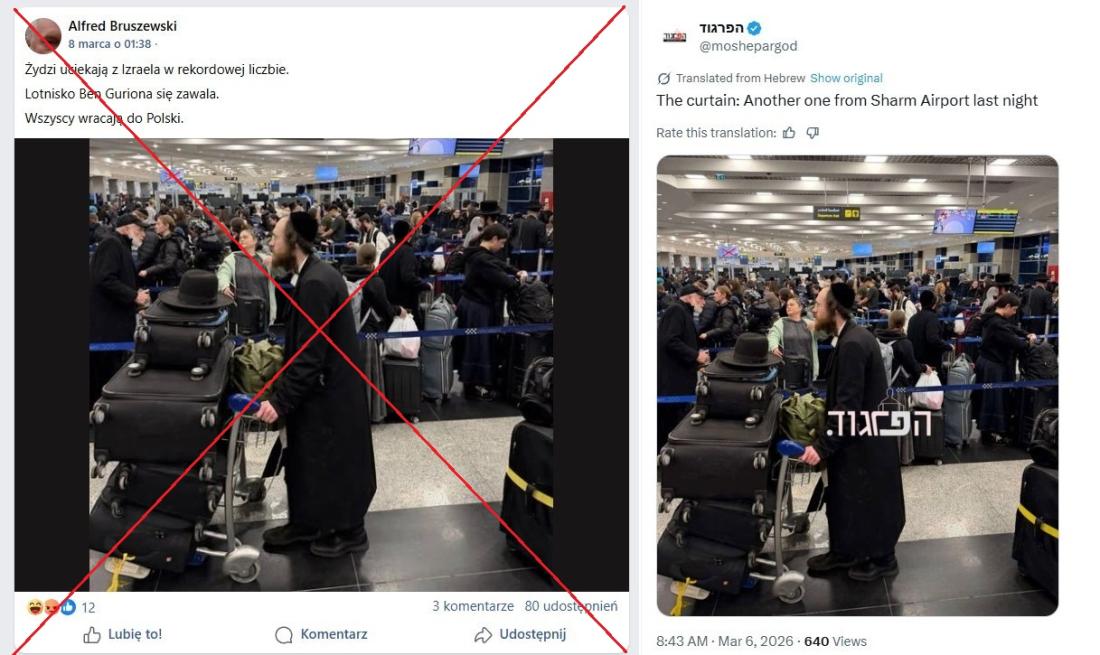Viewport: 1100px width, 655px height.
Task: Click the 640 Views counter
Action: click(835, 641)
